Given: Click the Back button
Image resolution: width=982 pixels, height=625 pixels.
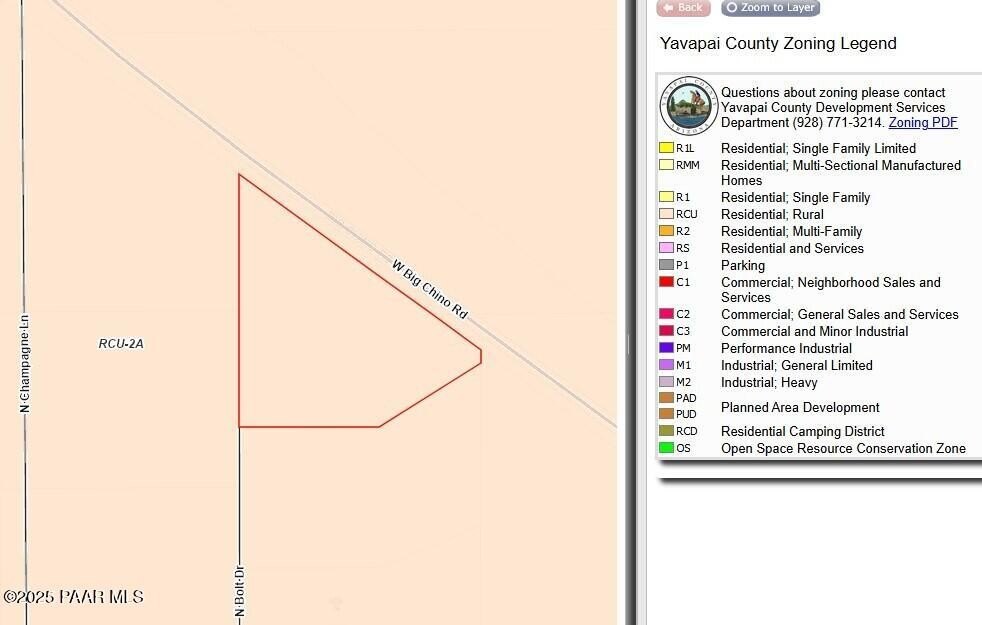Looking at the screenshot, I should pos(683,8).
